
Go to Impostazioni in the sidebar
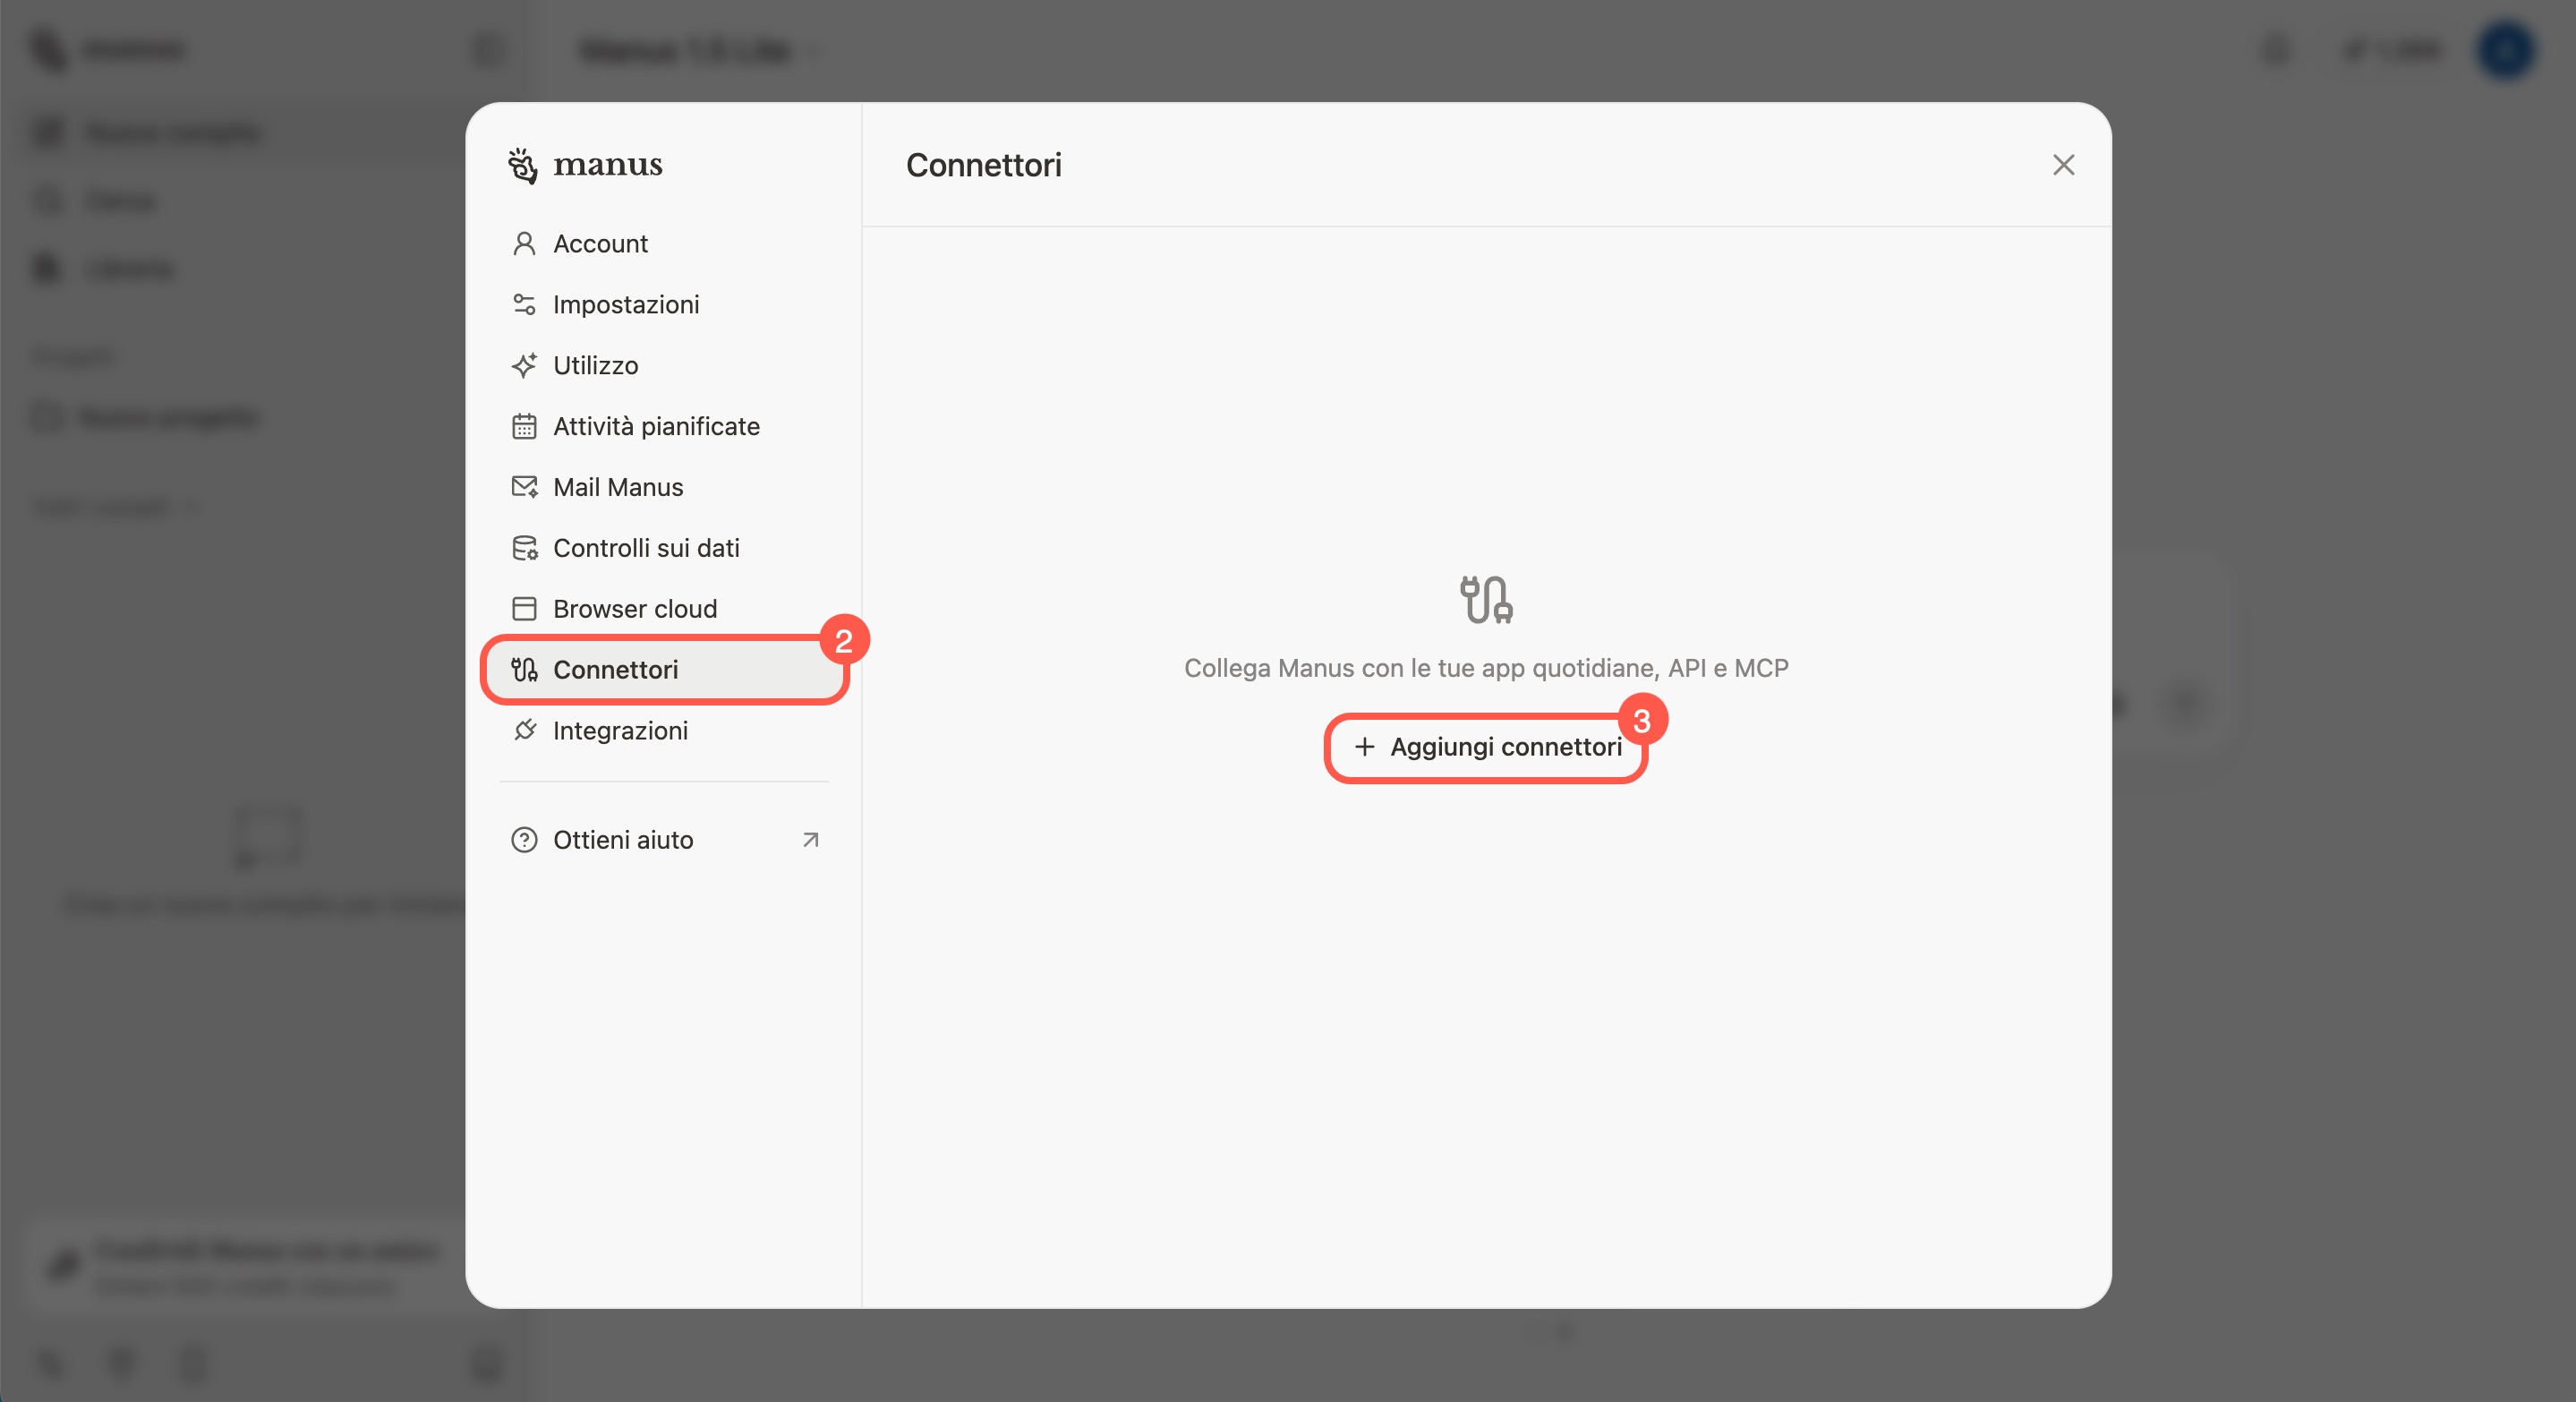tap(626, 305)
